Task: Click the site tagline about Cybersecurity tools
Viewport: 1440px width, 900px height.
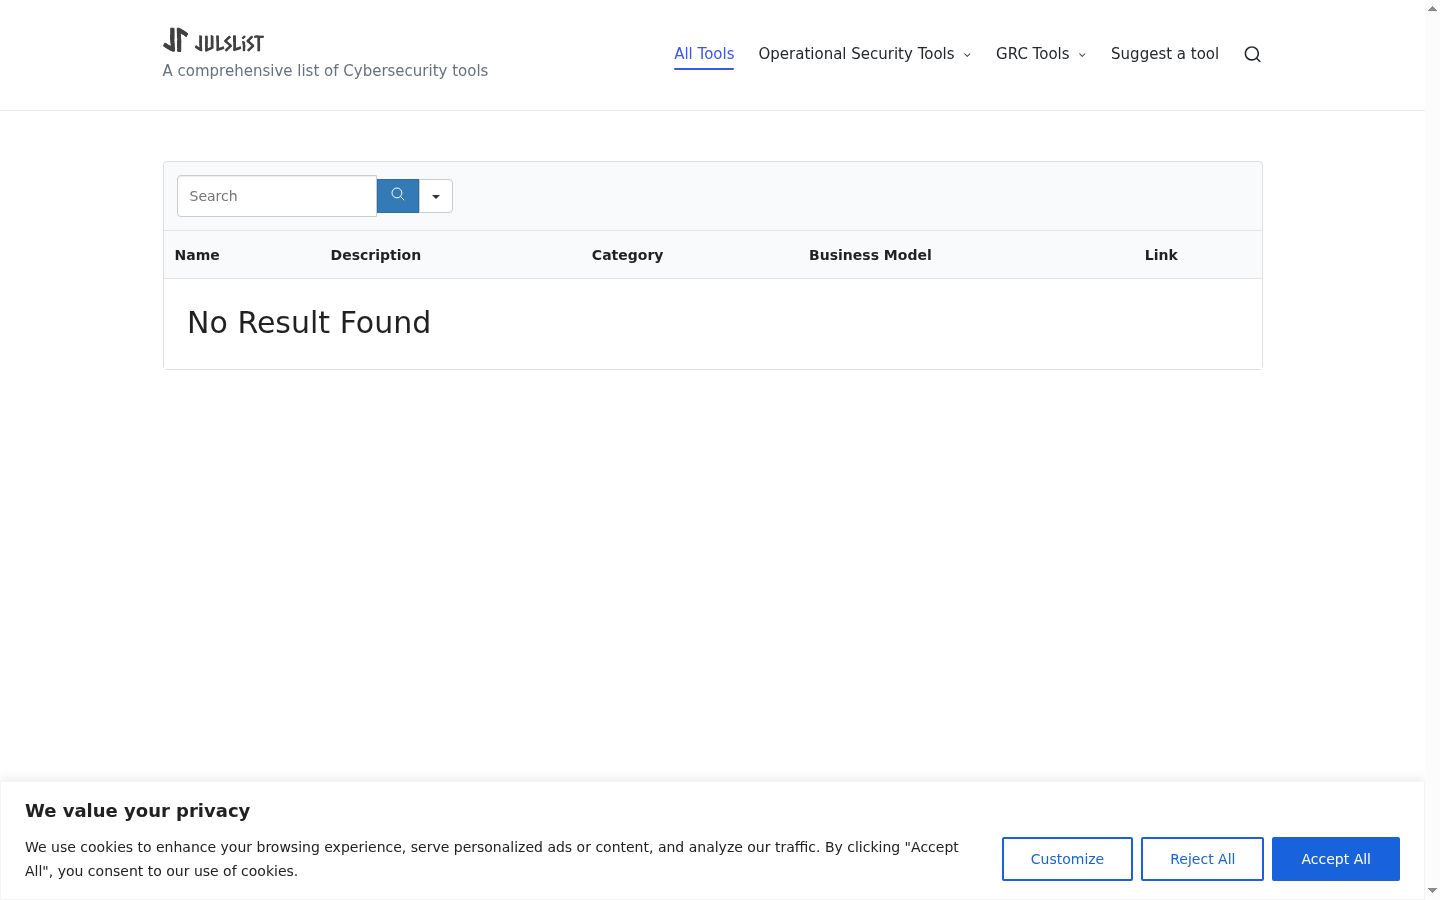Action: (325, 71)
